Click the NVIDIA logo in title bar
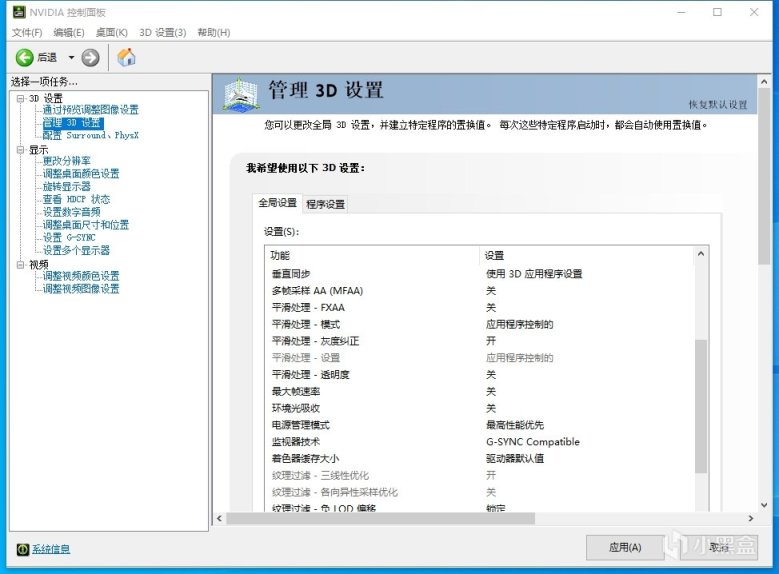 click(x=19, y=12)
